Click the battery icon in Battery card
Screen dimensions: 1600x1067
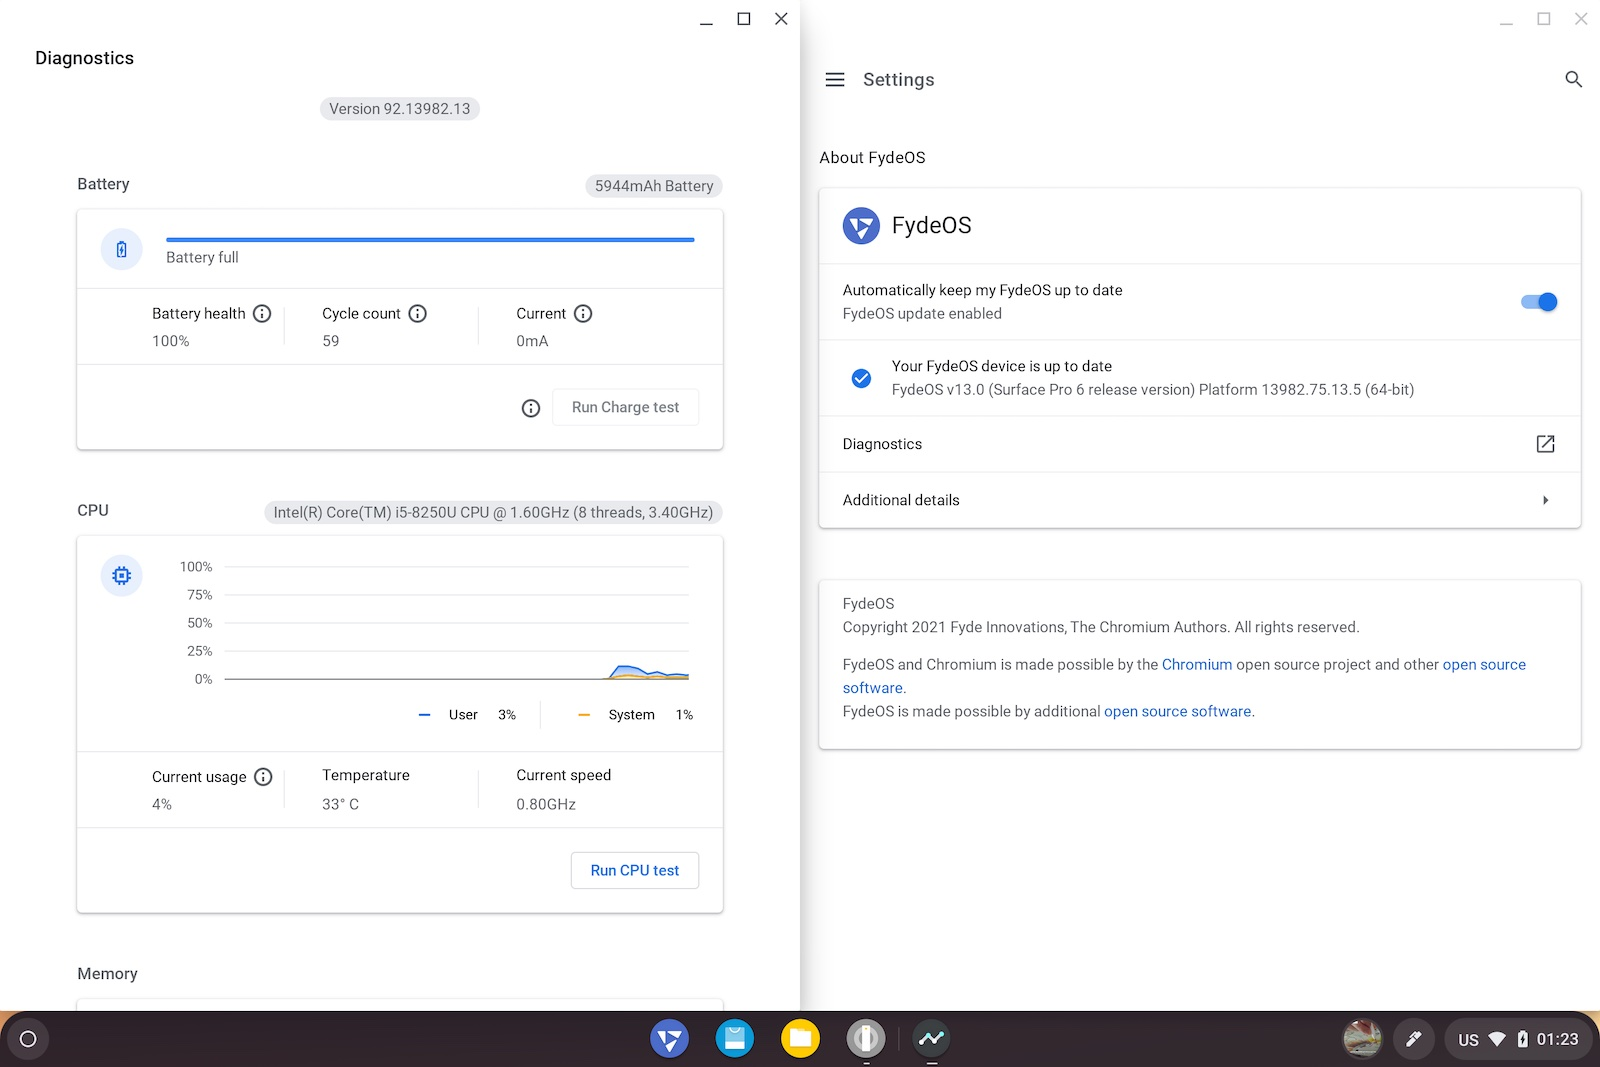point(122,249)
